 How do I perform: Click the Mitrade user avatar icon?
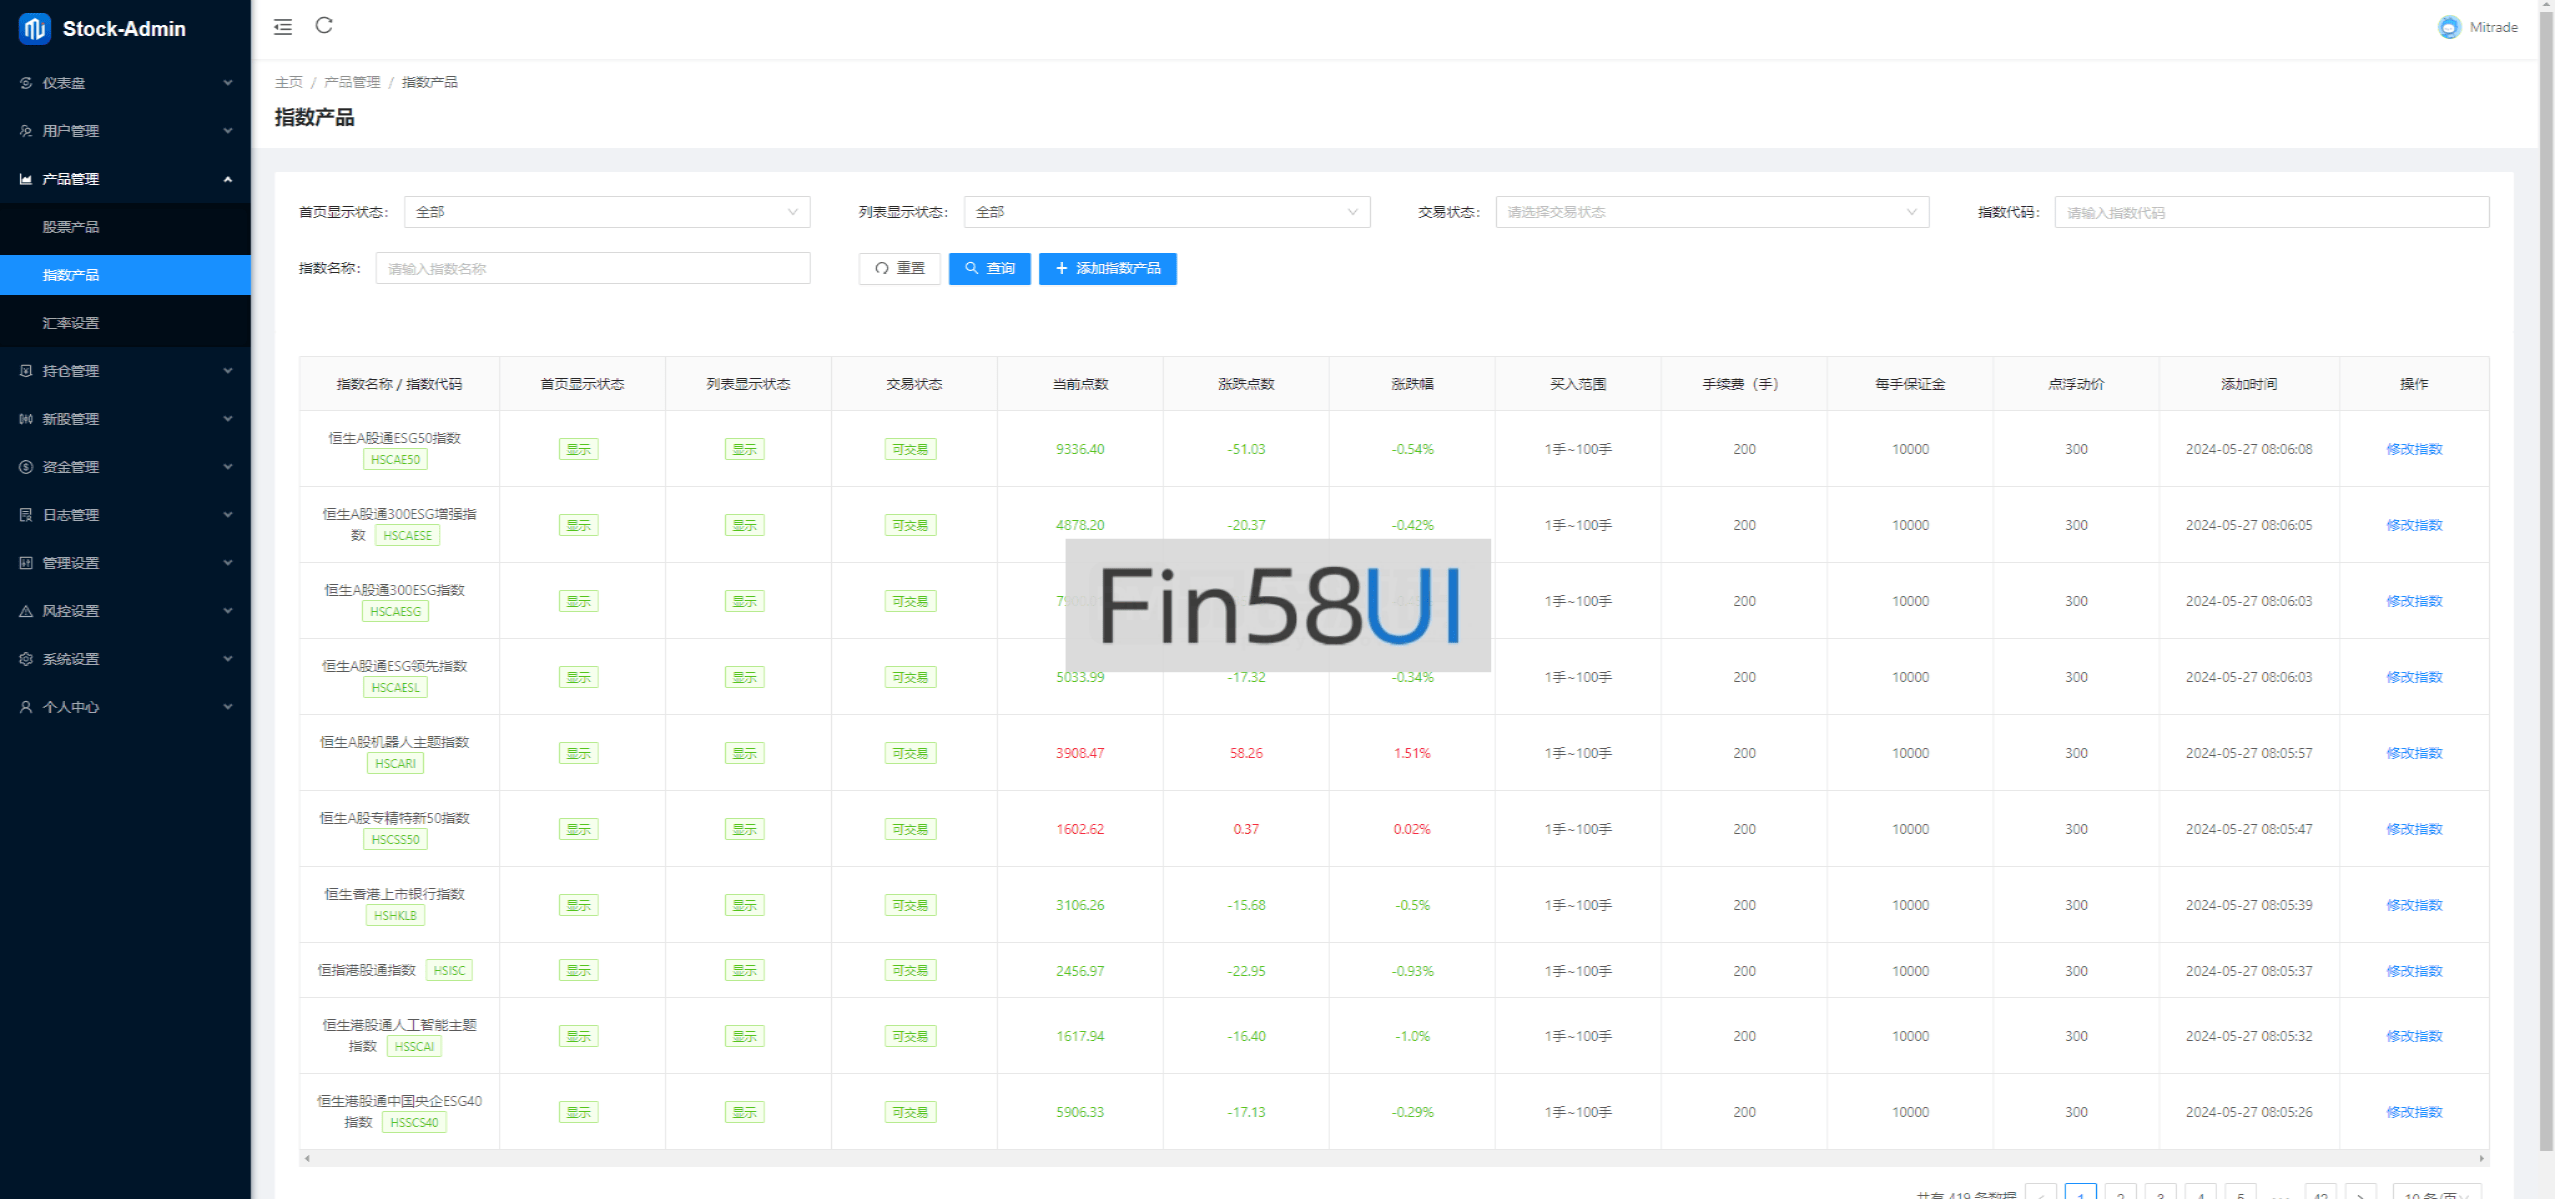click(2449, 28)
